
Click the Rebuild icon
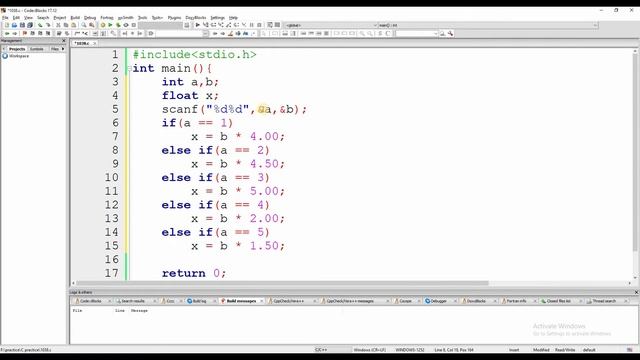[x=126, y=25]
